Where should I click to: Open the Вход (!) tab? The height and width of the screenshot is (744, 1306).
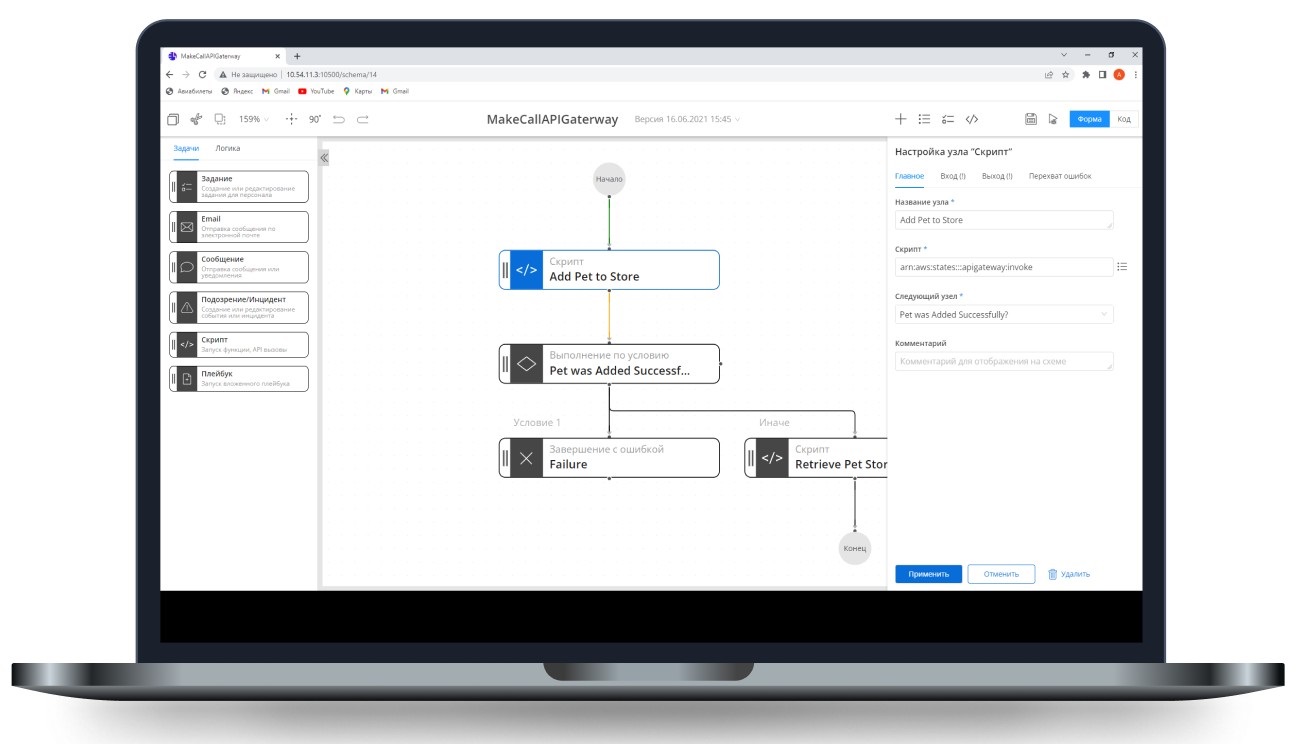click(953, 176)
